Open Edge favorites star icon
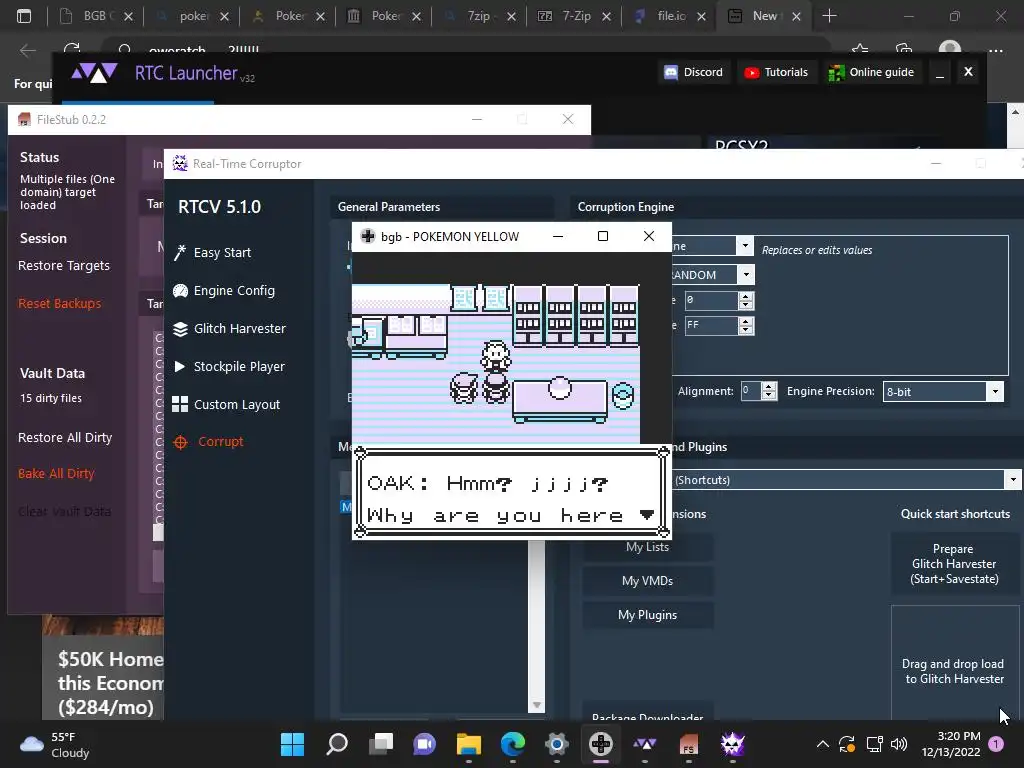Screen dimensions: 1024x768 (860, 50)
